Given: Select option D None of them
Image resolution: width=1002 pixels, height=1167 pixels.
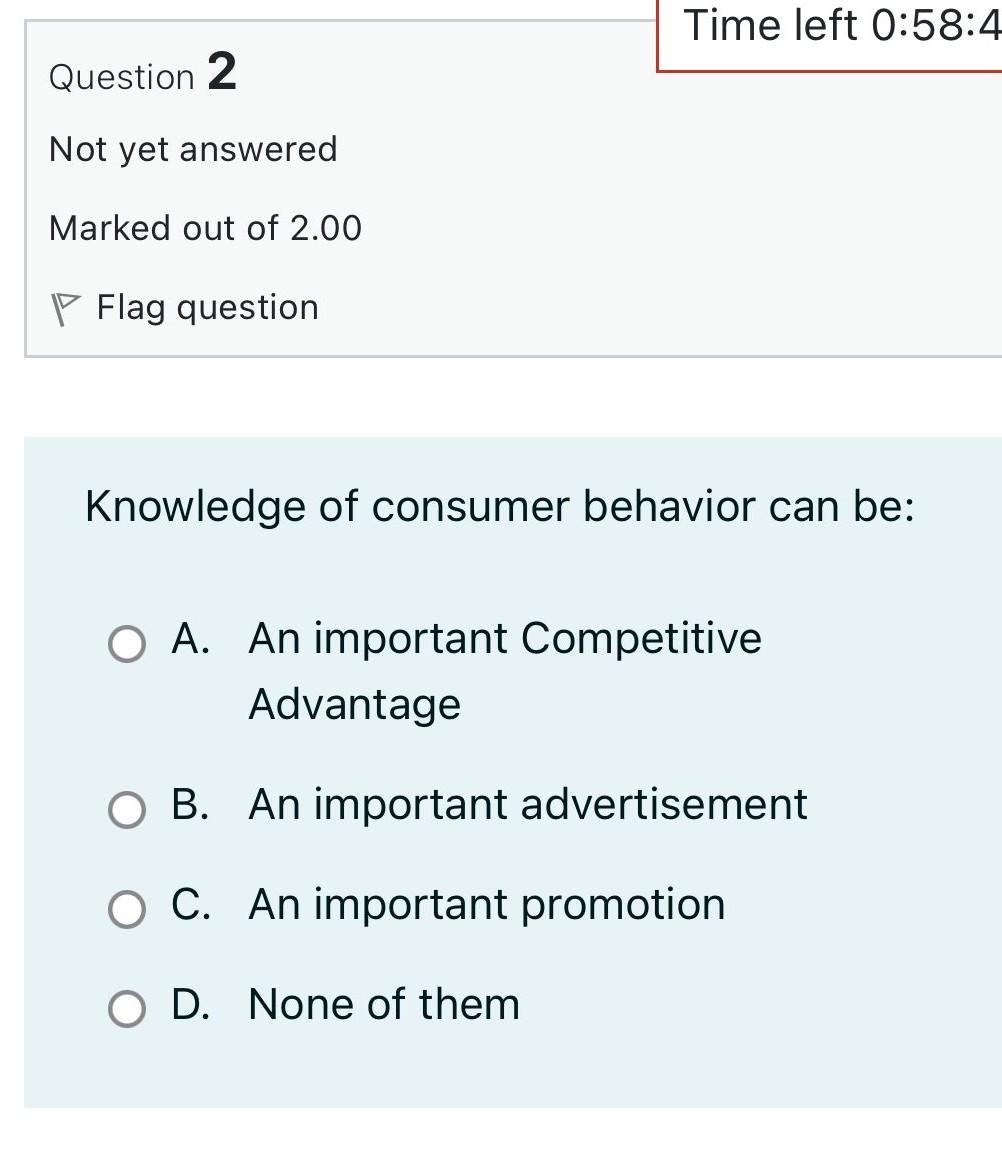Looking at the screenshot, I should point(124,1011).
